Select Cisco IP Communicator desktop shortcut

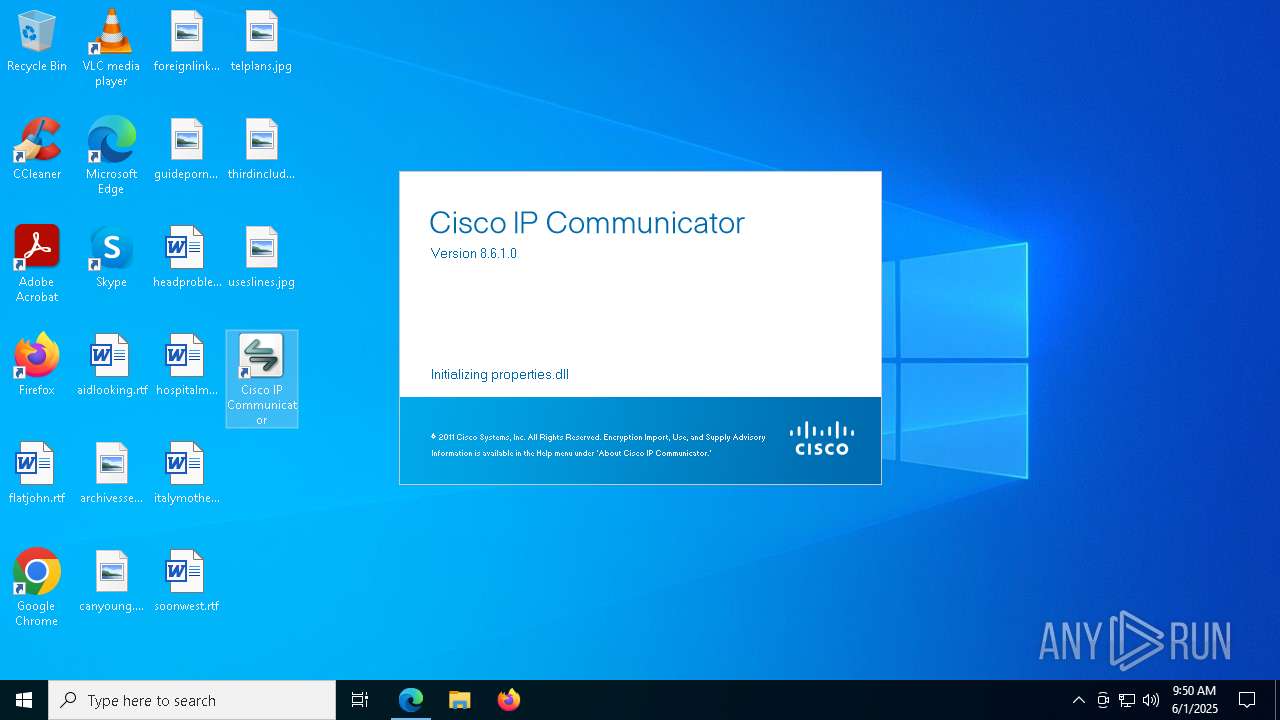coord(261,379)
